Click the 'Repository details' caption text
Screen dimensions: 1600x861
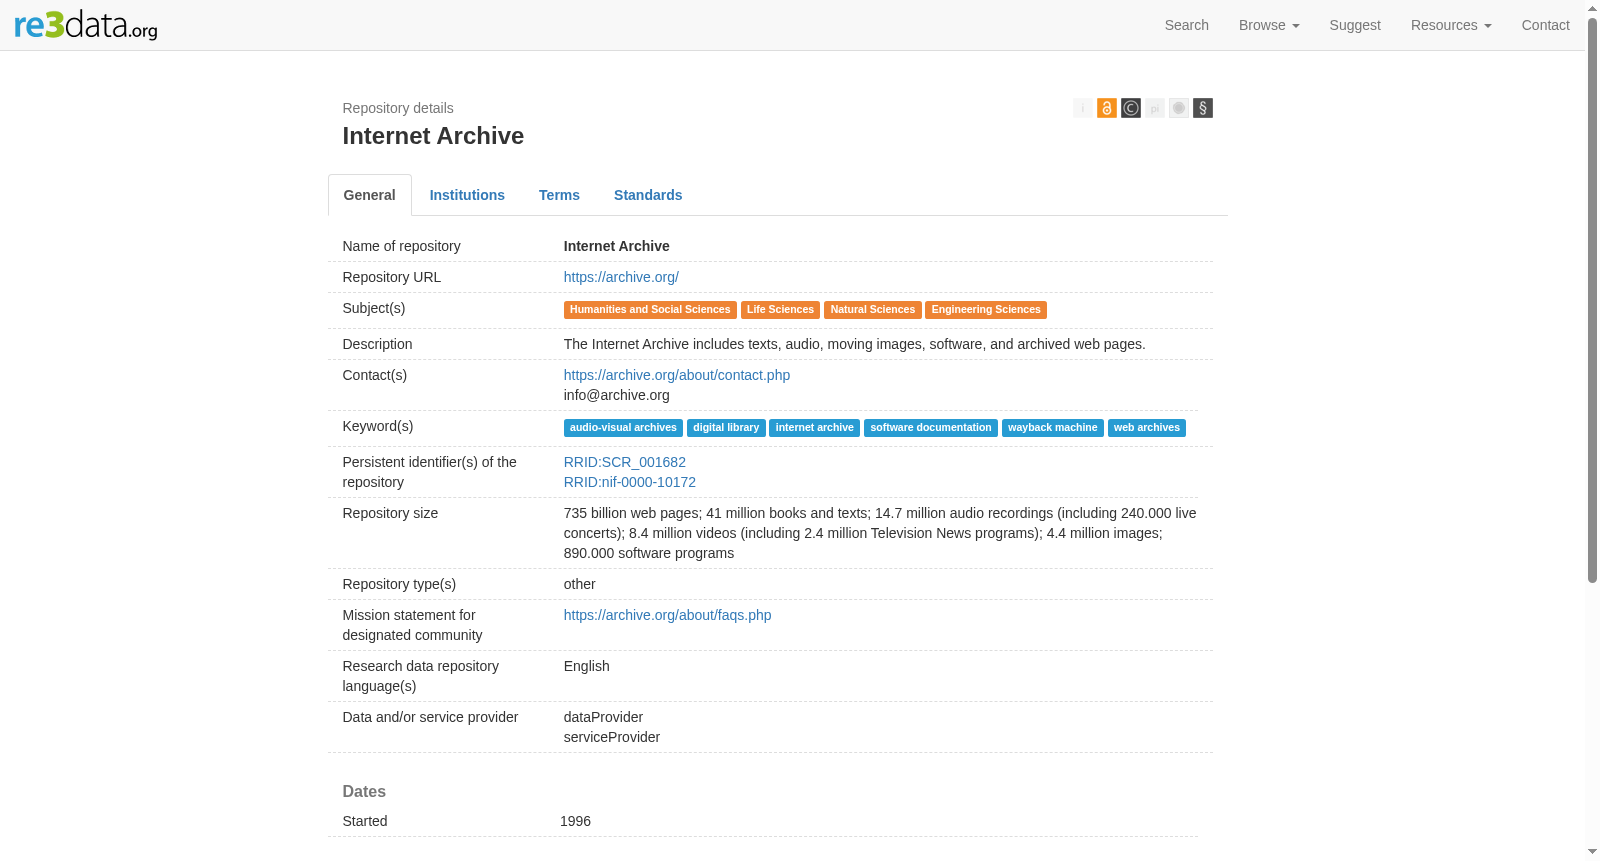tap(398, 108)
